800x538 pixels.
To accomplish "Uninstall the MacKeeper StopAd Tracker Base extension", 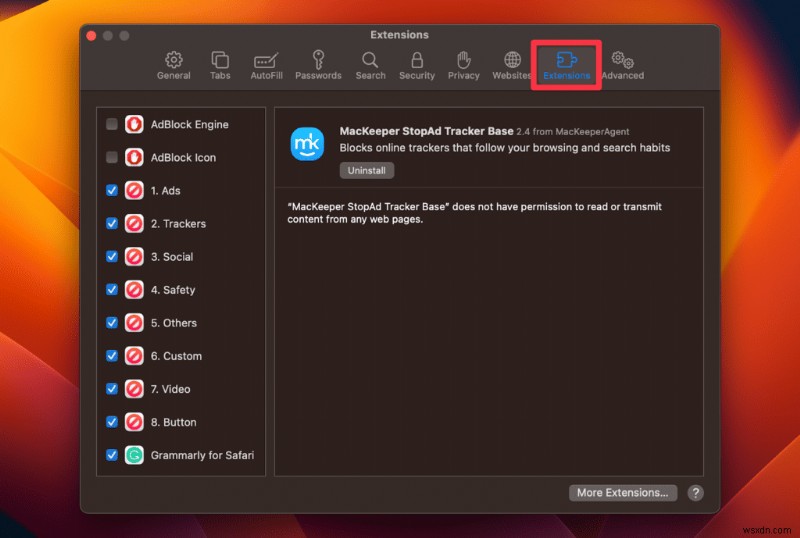I will click(x=366, y=170).
